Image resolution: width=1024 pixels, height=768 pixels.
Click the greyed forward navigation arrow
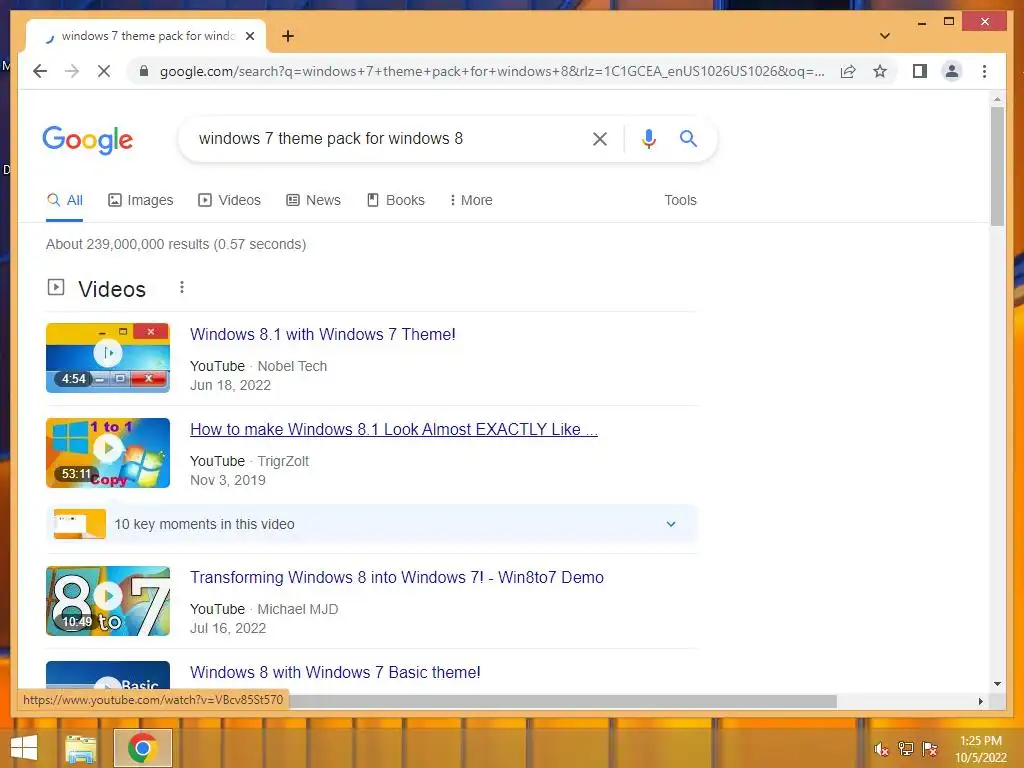[x=72, y=71]
